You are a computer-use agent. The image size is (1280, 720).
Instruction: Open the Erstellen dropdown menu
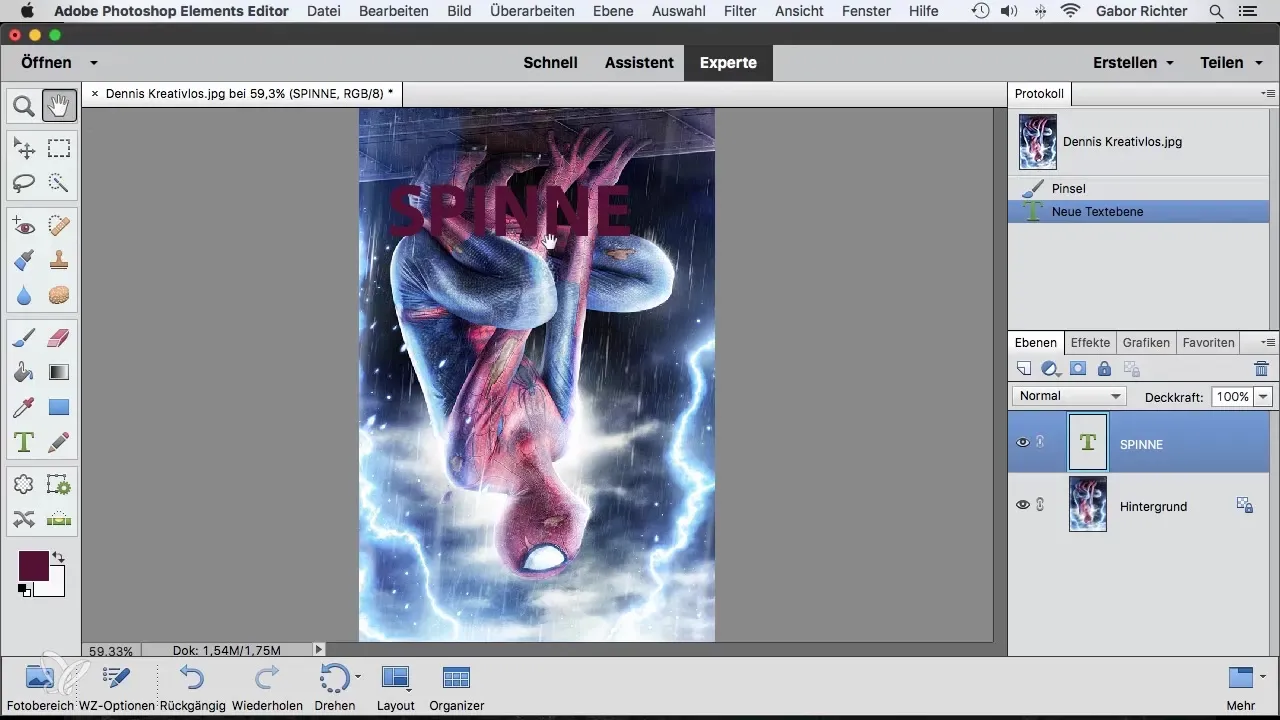click(1133, 62)
